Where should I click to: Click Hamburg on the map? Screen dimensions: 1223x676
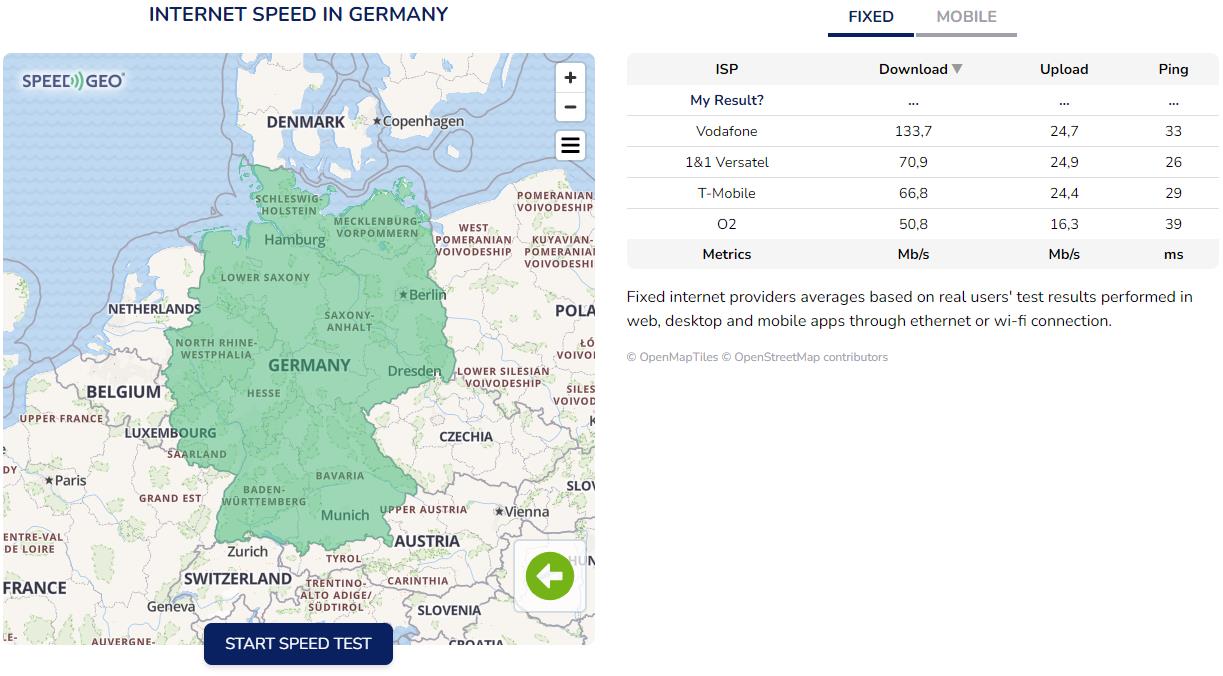coord(294,240)
